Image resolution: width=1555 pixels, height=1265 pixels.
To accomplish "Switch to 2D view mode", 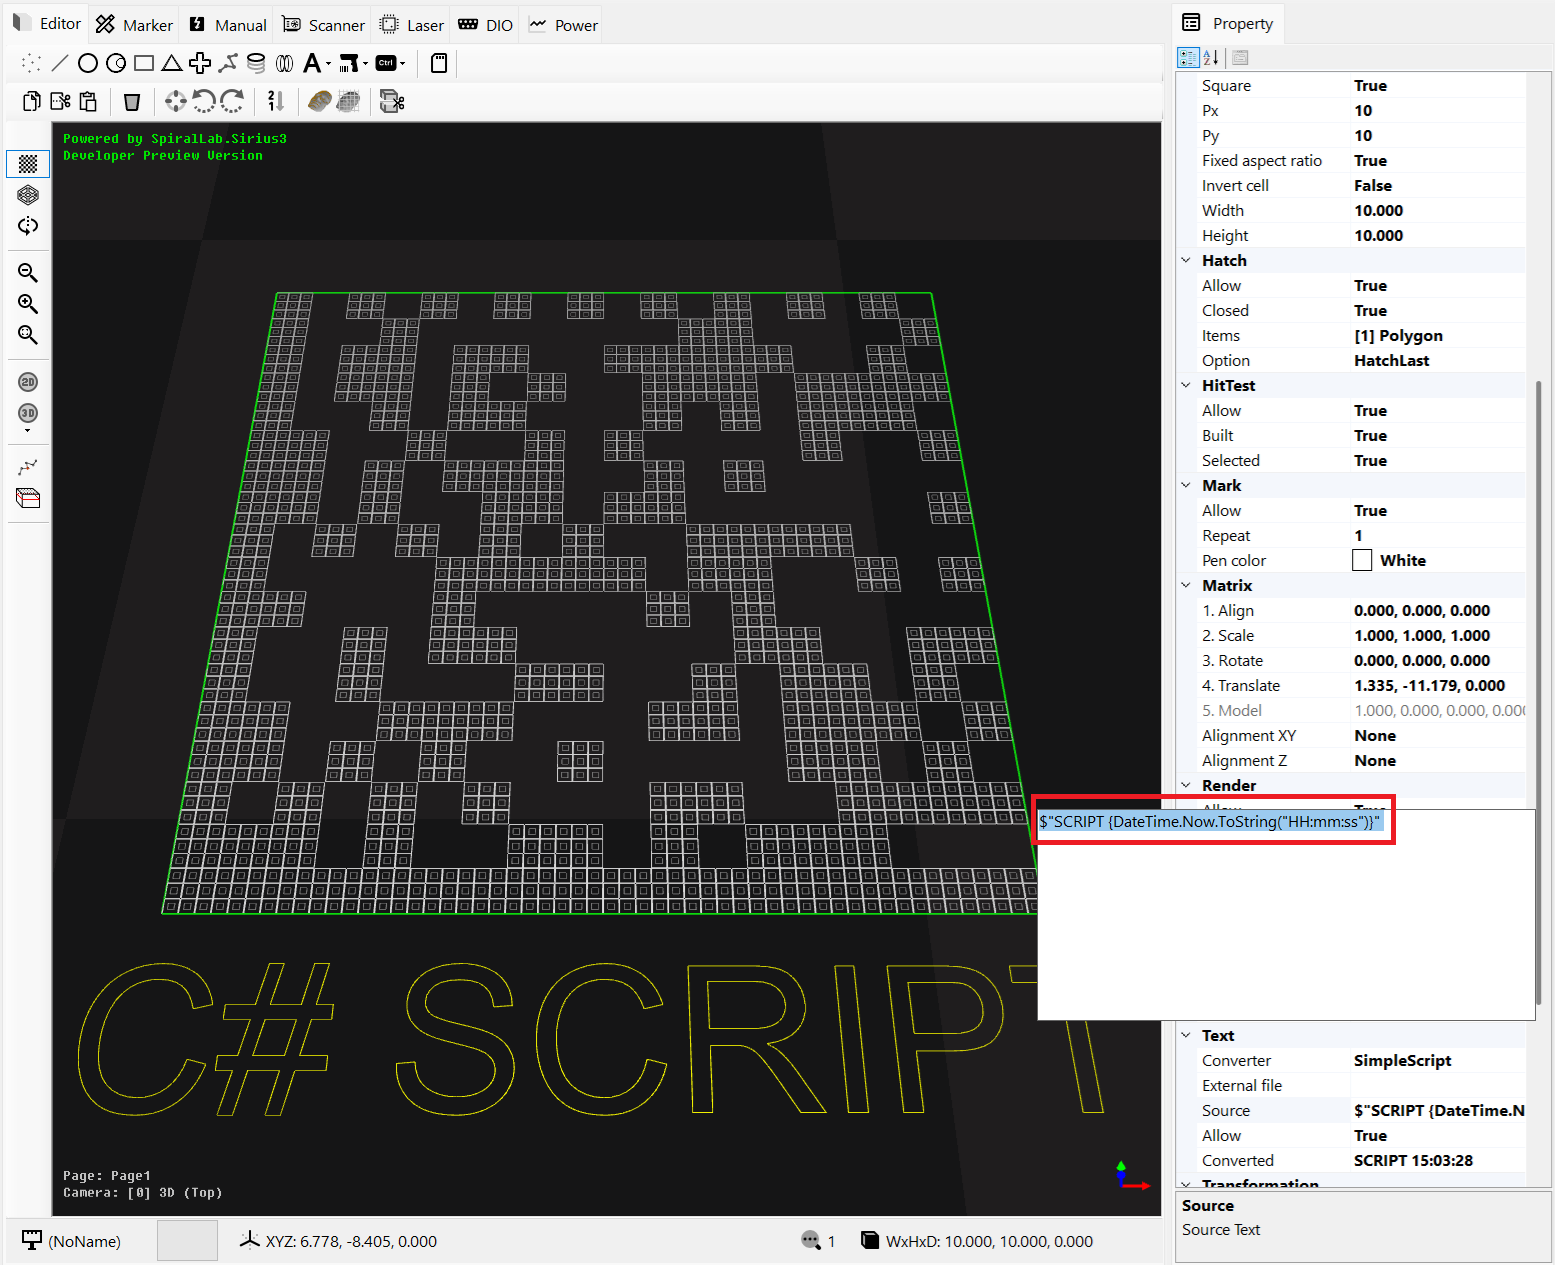I will (x=28, y=382).
